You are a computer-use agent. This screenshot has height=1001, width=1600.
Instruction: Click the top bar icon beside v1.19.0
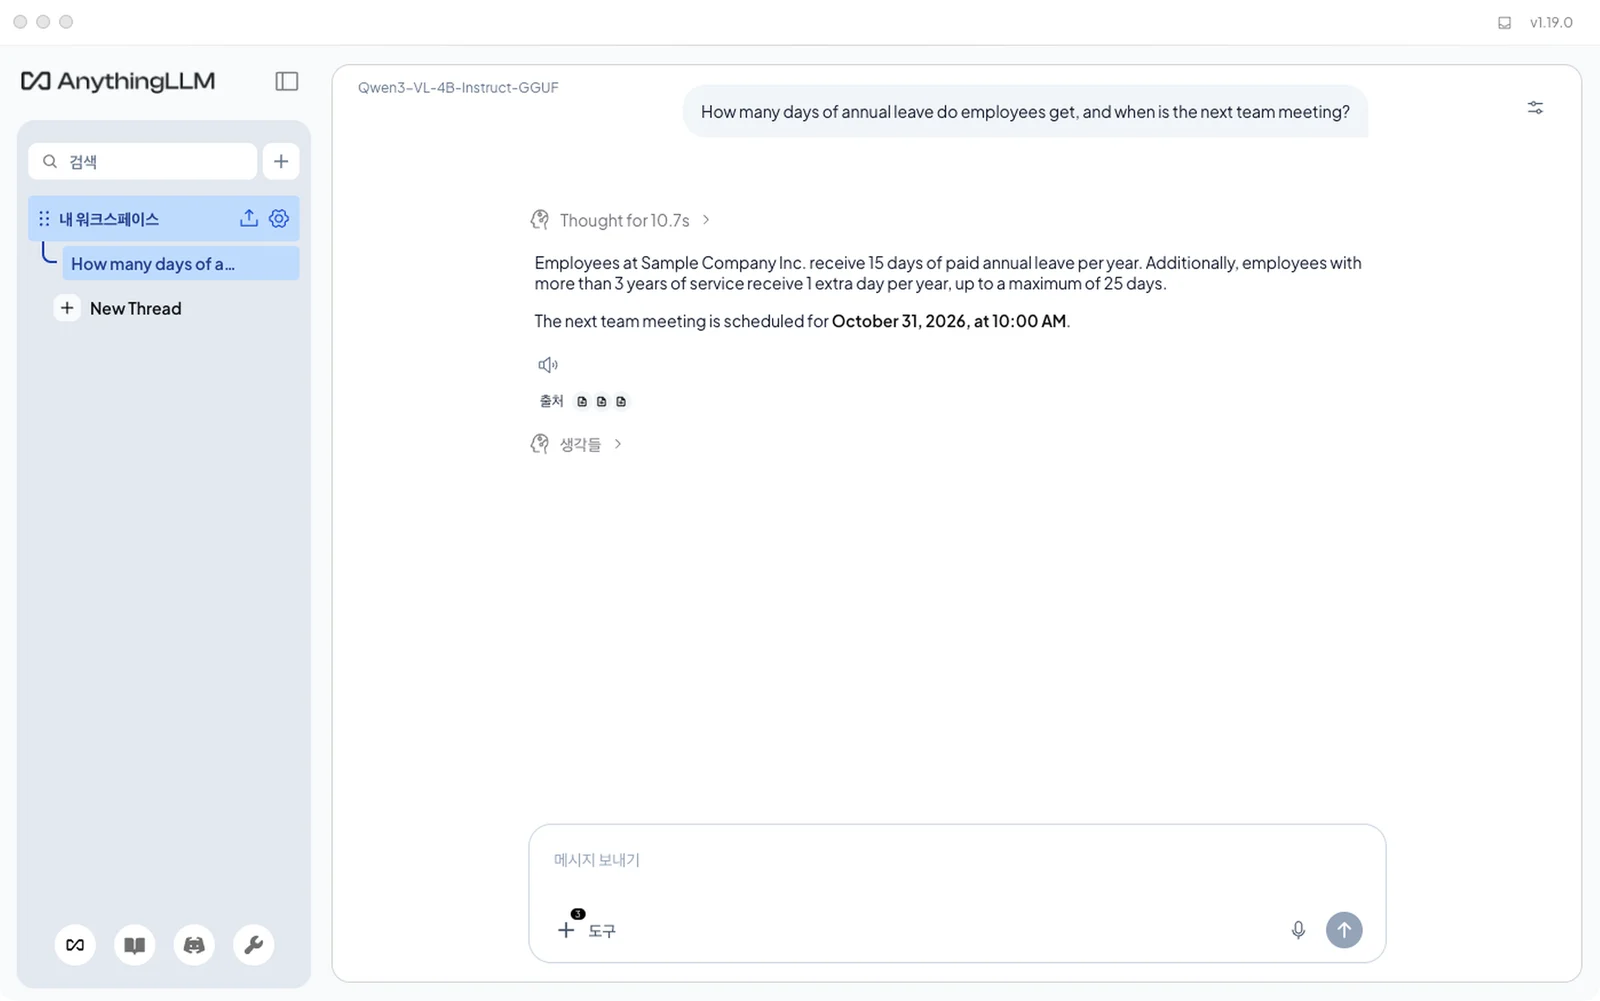(1504, 22)
